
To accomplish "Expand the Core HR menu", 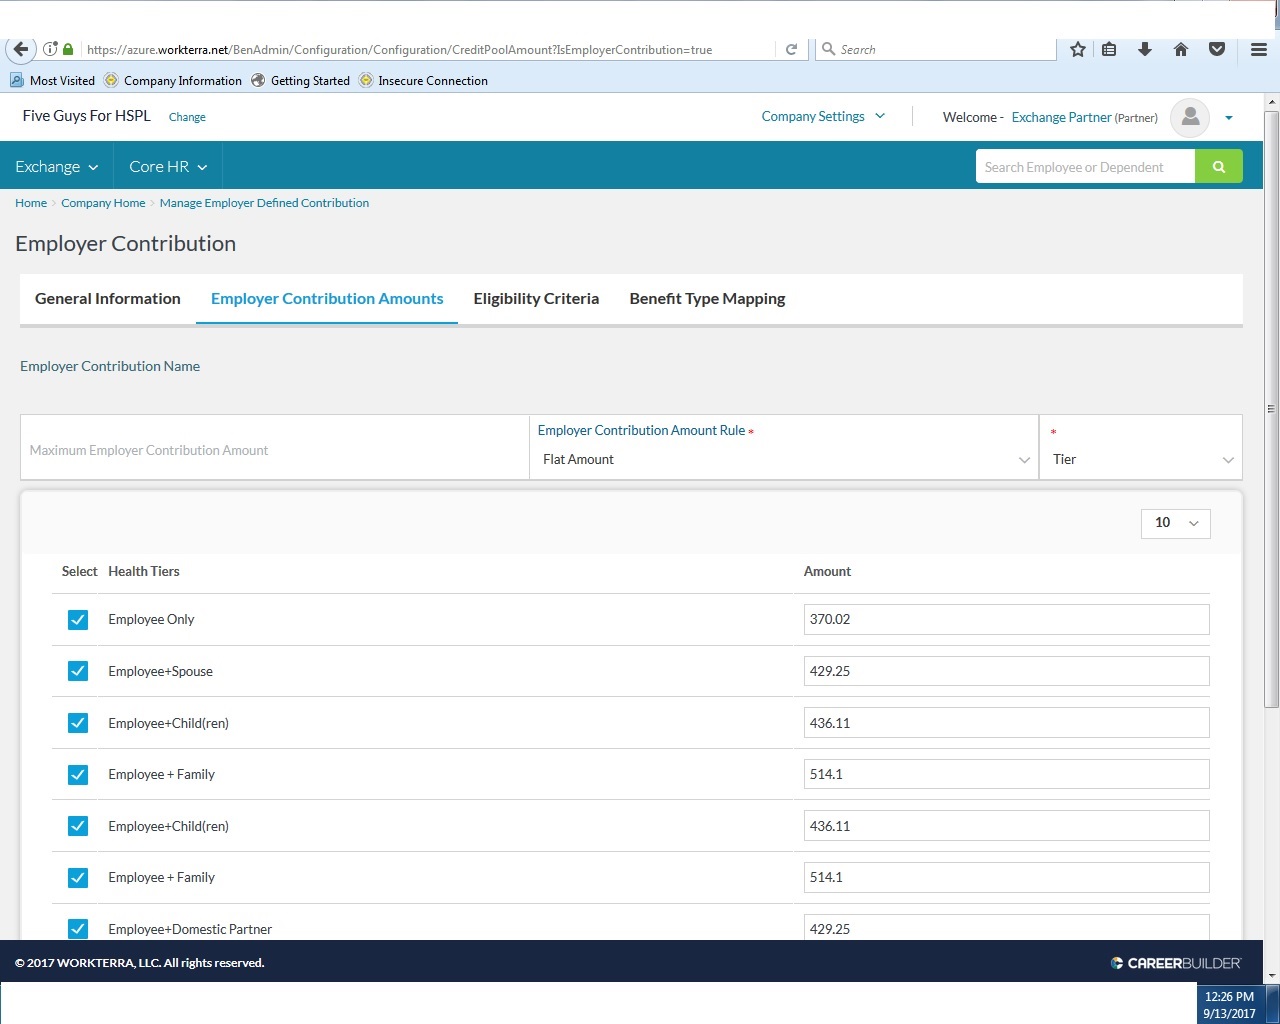I will tap(168, 167).
